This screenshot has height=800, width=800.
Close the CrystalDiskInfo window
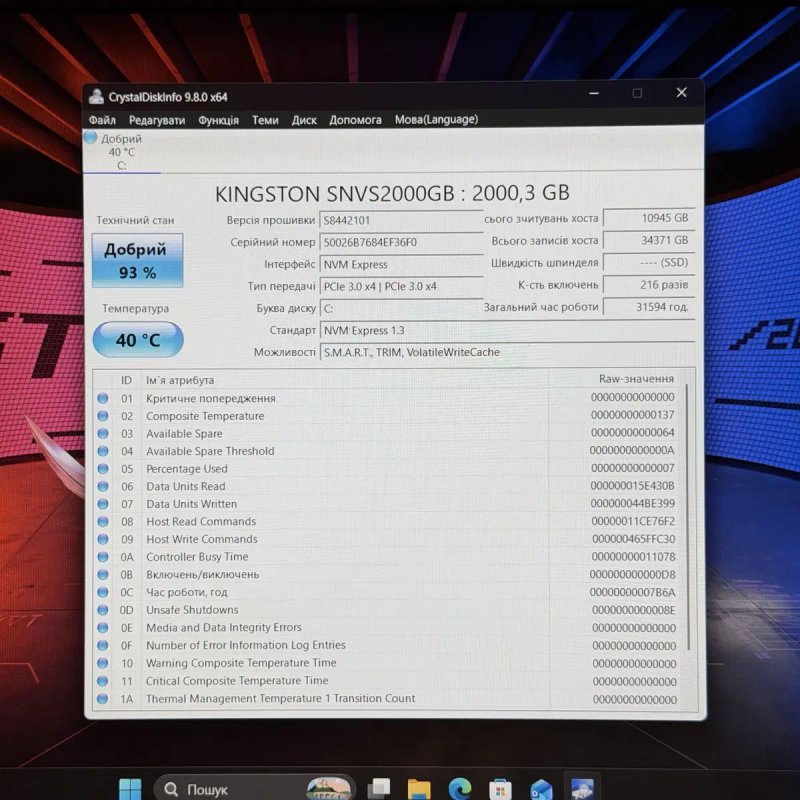681,92
